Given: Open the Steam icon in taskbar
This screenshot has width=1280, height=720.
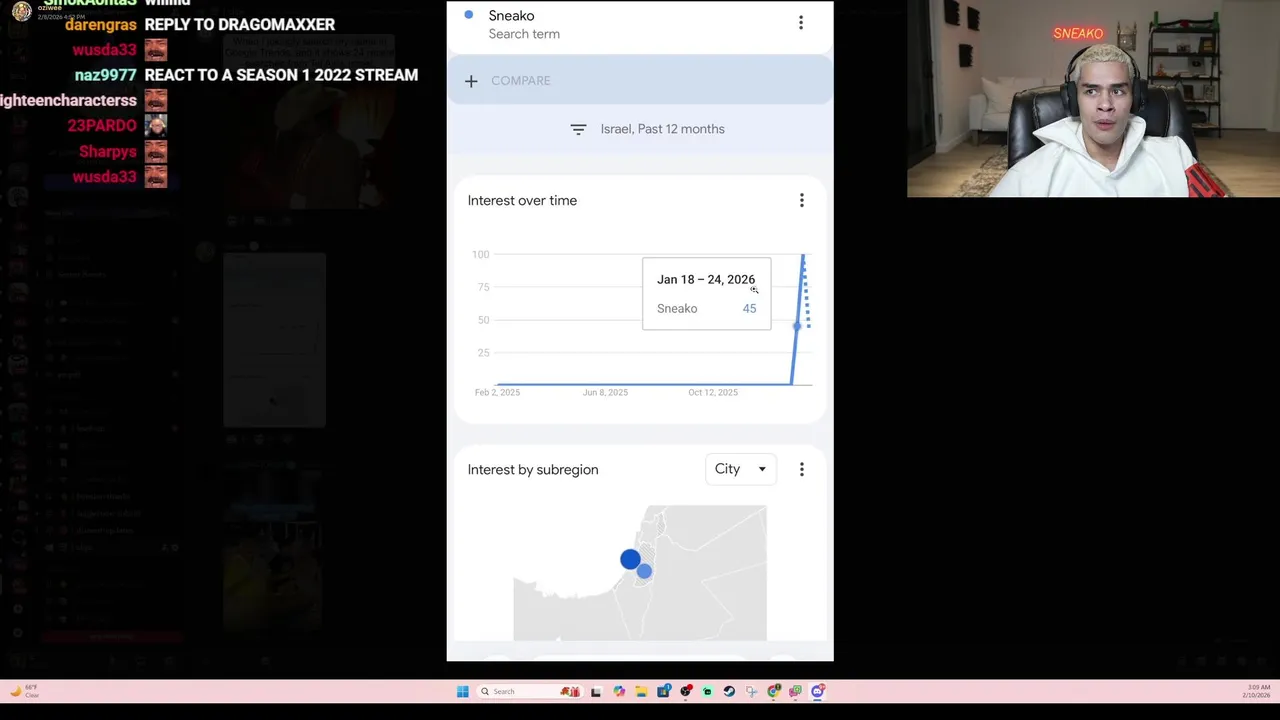Looking at the screenshot, I should coord(729,691).
